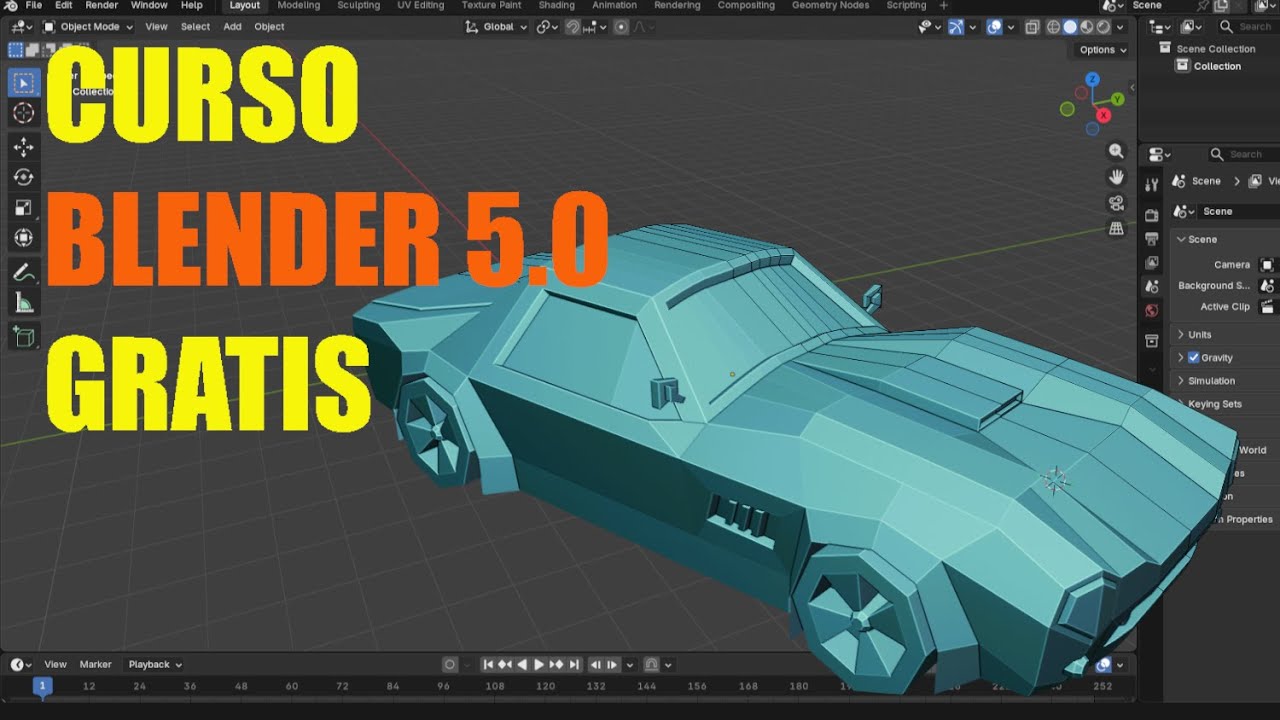The height and width of the screenshot is (720, 1280).
Task: Select the Measure tool
Action: coord(23,303)
